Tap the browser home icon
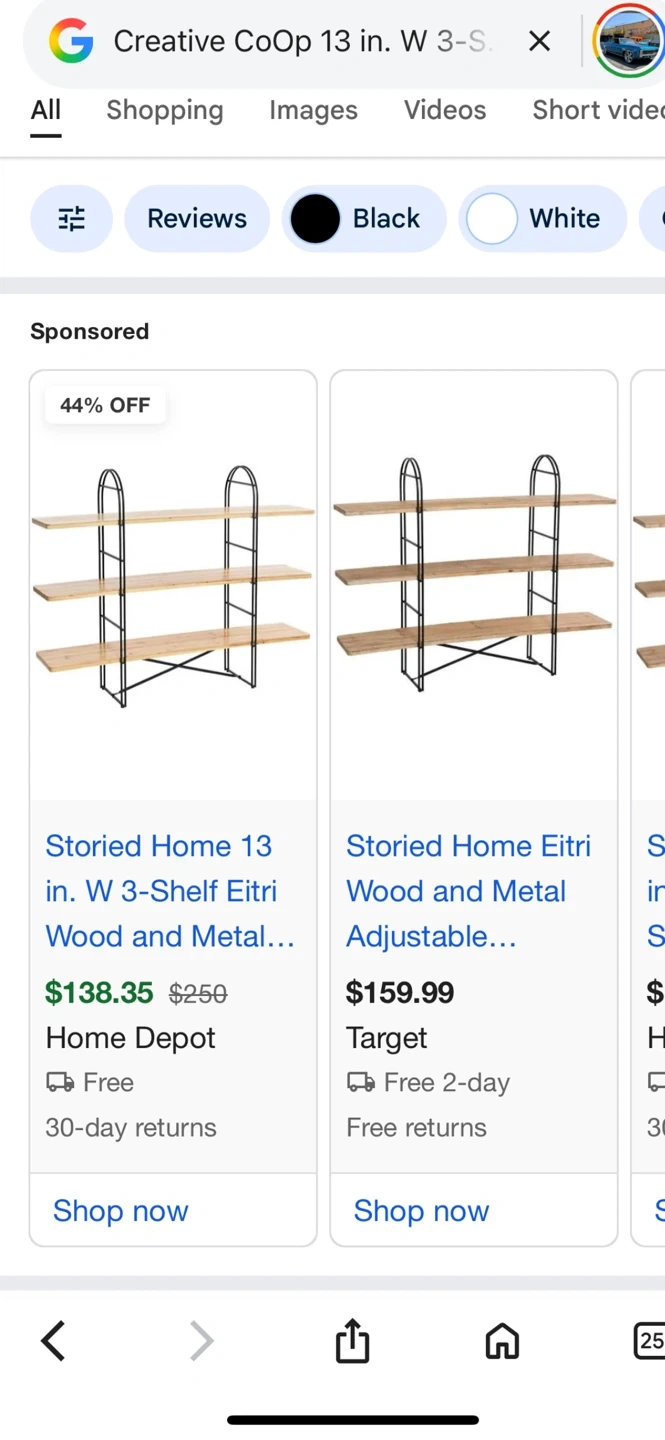The image size is (665, 1440). [x=502, y=1341]
